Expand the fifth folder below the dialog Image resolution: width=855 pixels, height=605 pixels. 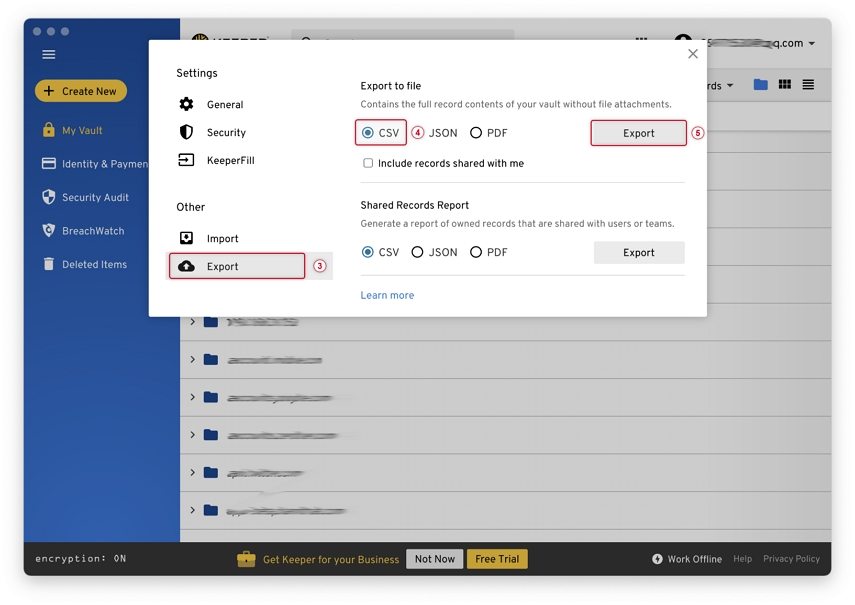pos(192,472)
